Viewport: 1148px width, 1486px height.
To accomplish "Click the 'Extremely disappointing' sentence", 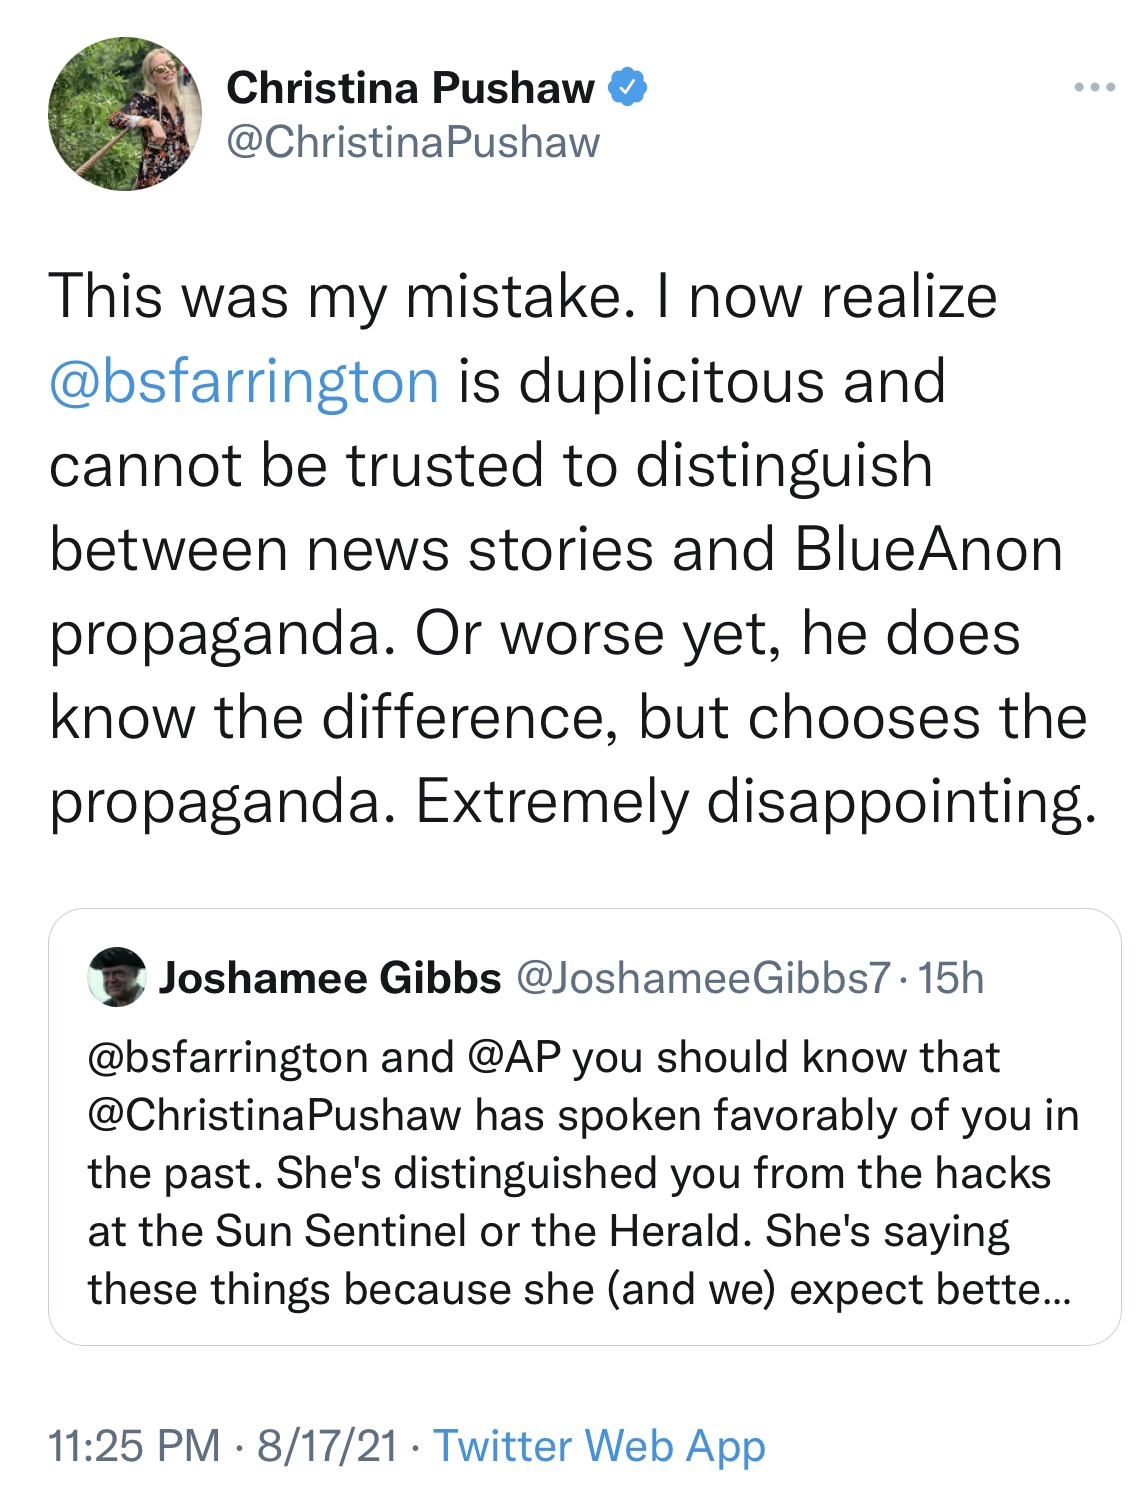I will click(755, 802).
